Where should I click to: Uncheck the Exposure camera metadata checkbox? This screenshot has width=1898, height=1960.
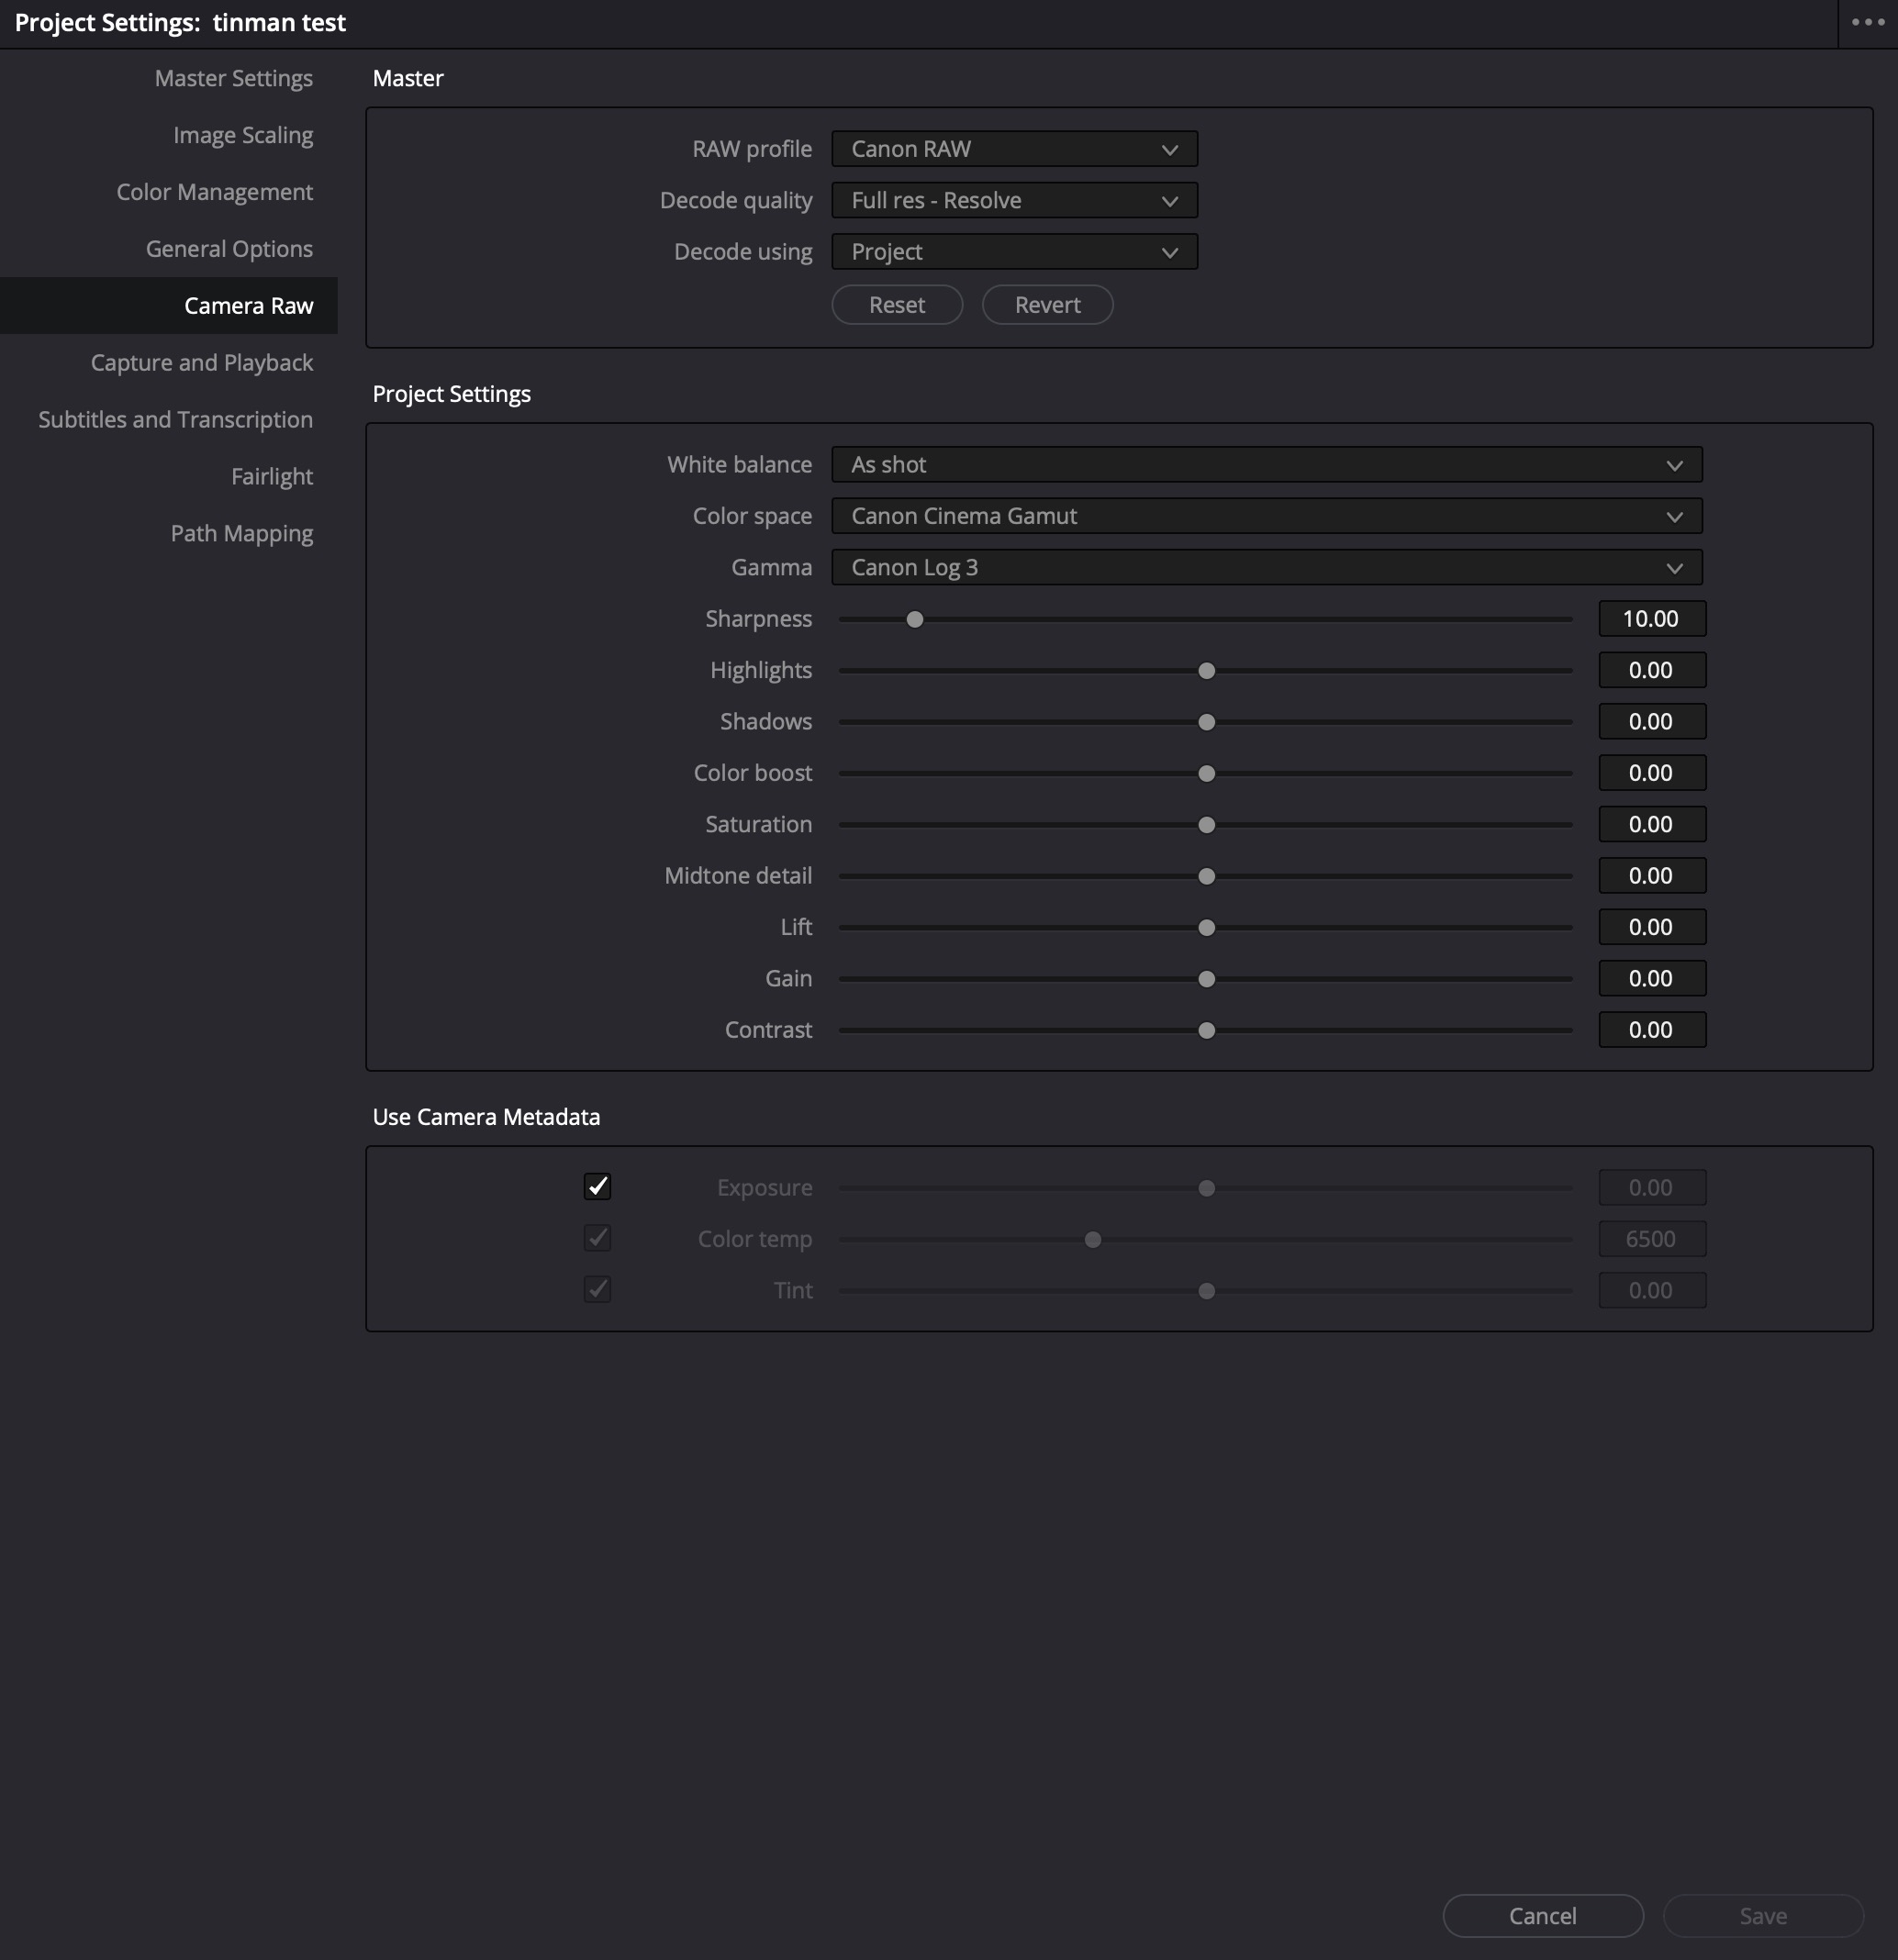coord(597,1187)
